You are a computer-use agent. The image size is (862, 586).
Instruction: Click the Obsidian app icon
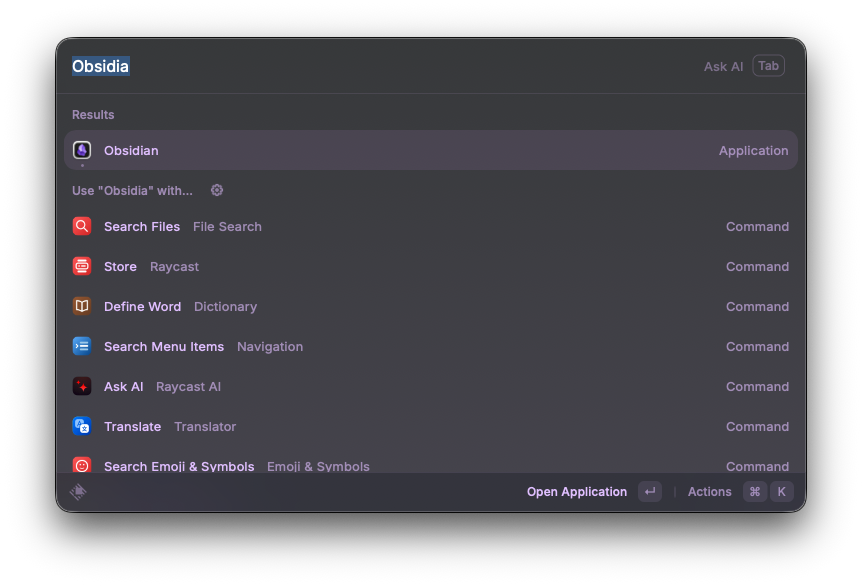(x=82, y=150)
